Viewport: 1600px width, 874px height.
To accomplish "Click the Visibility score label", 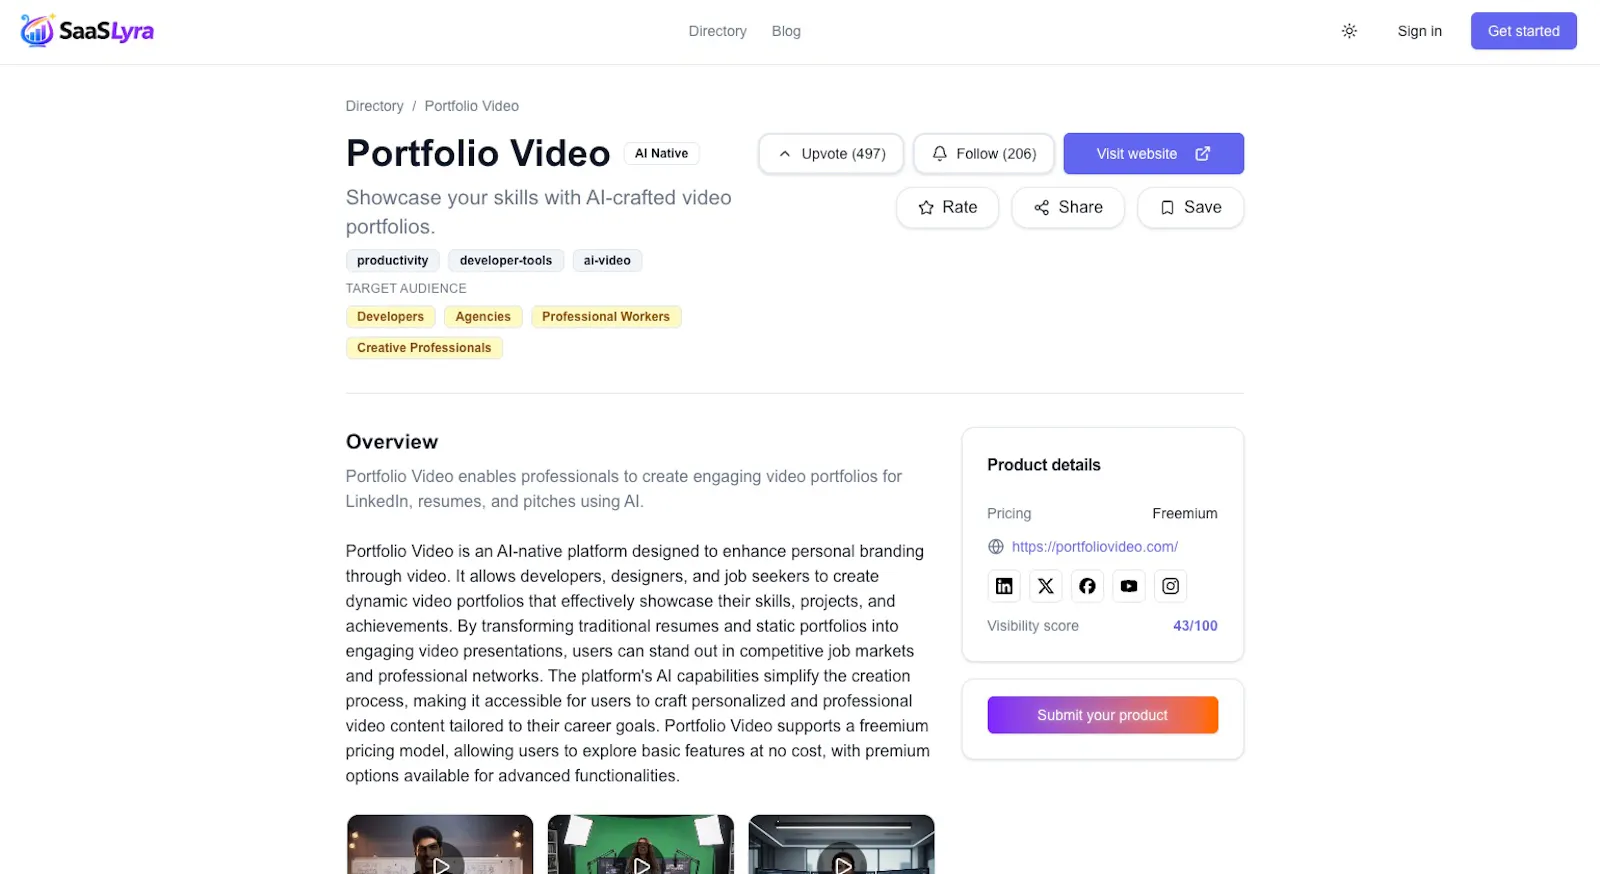I will coord(1033,626).
